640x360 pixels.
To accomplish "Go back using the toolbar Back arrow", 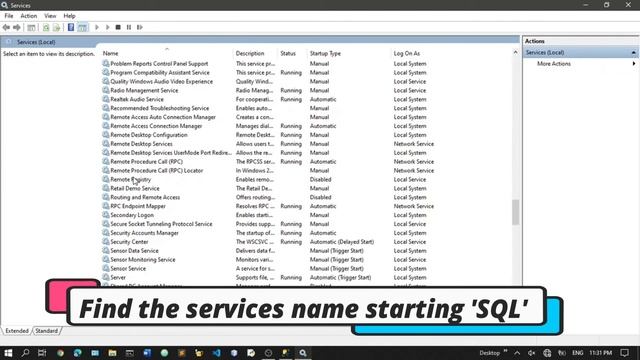I will click(6, 27).
